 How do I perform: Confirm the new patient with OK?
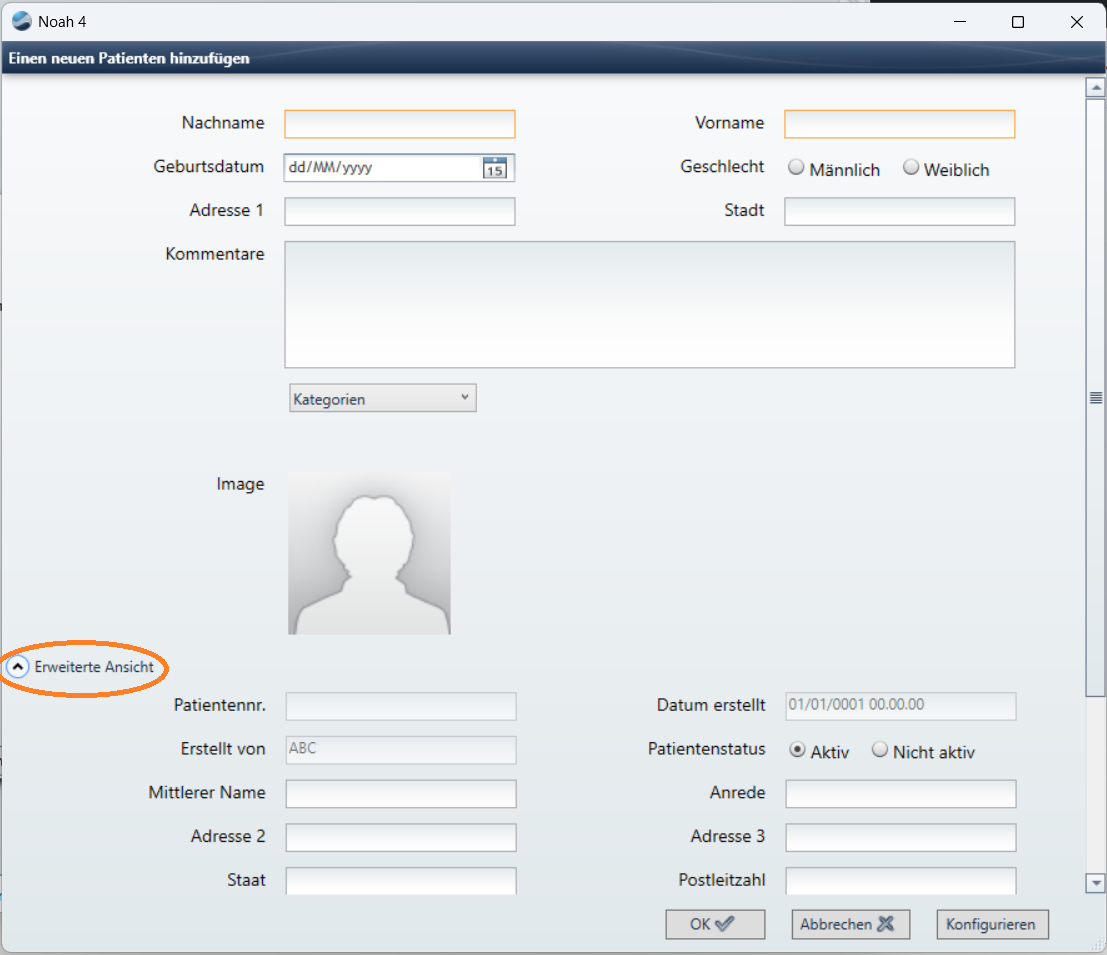click(x=715, y=924)
